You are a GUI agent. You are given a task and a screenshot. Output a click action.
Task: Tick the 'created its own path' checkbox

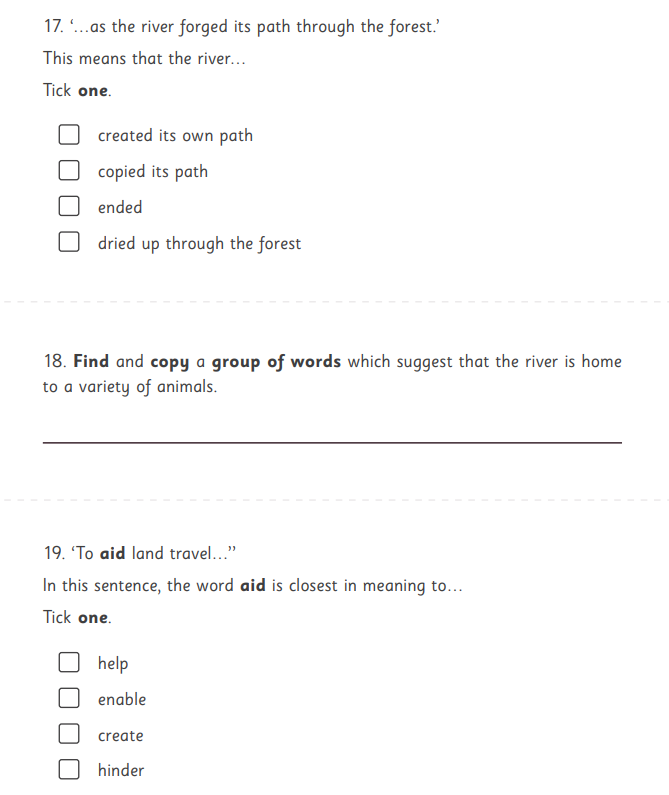tap(69, 135)
